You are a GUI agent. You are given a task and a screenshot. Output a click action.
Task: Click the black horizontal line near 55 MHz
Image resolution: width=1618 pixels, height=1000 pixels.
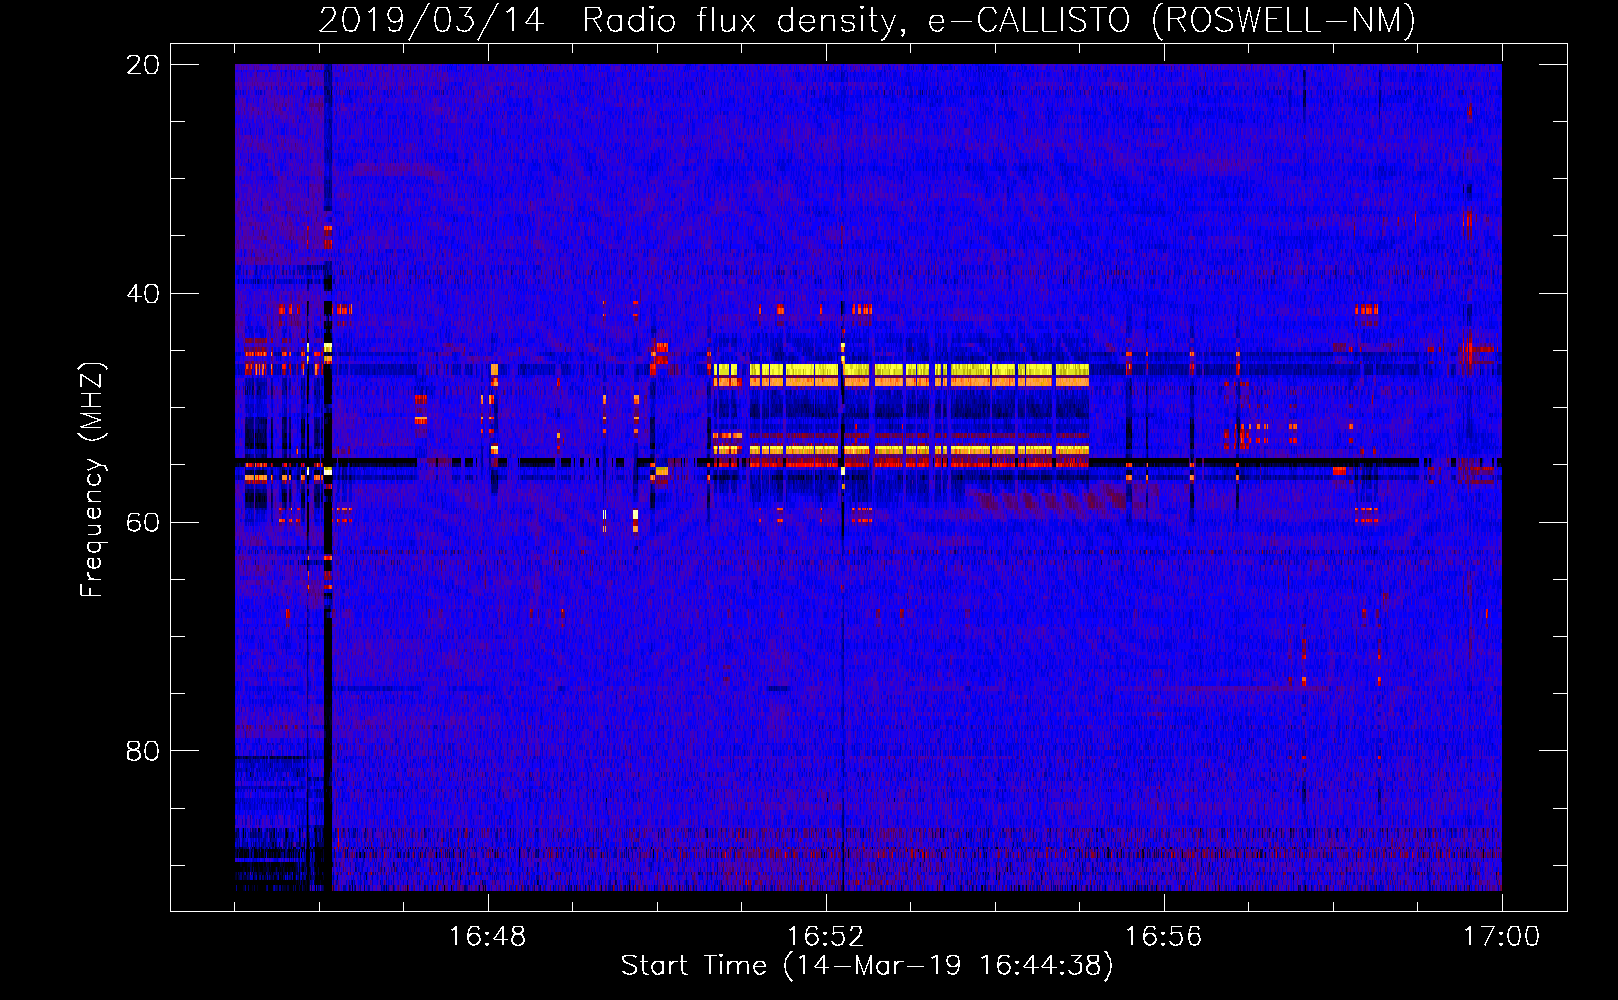tap(868, 462)
